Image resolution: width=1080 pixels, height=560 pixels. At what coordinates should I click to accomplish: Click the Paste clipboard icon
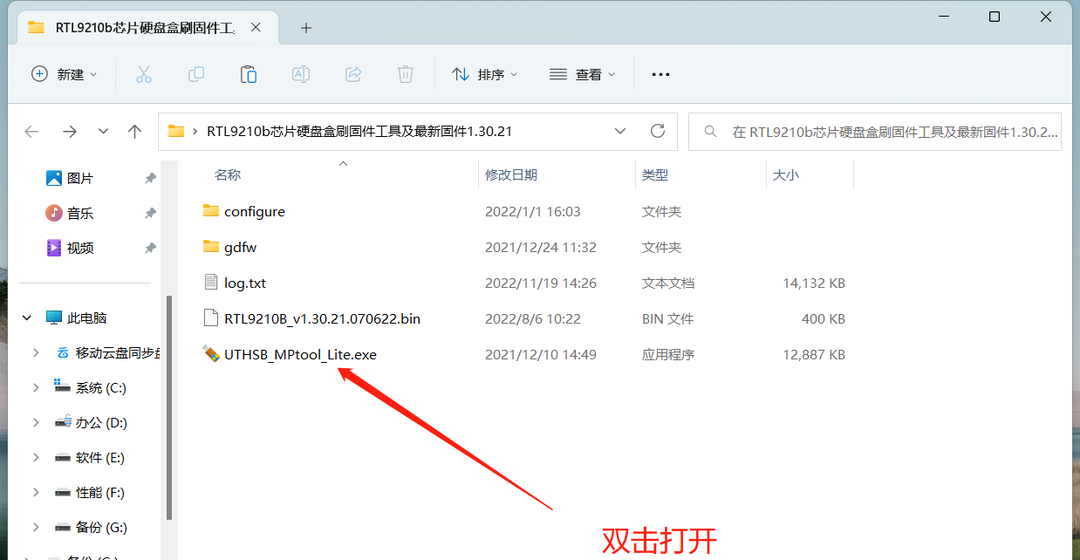(x=249, y=74)
